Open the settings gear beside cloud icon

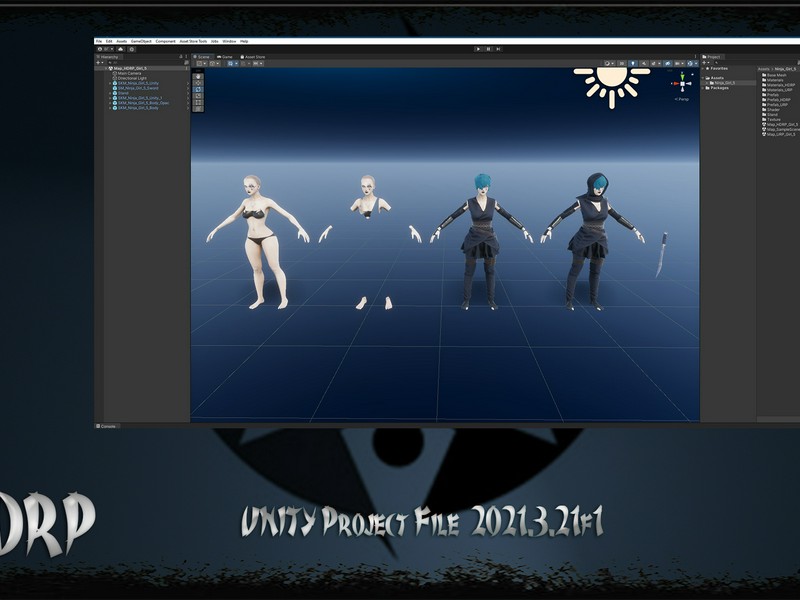click(x=132, y=49)
